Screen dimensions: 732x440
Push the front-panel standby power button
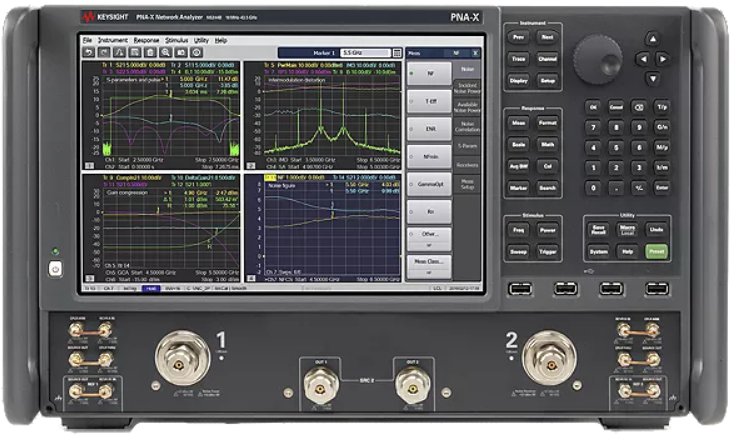55,269
